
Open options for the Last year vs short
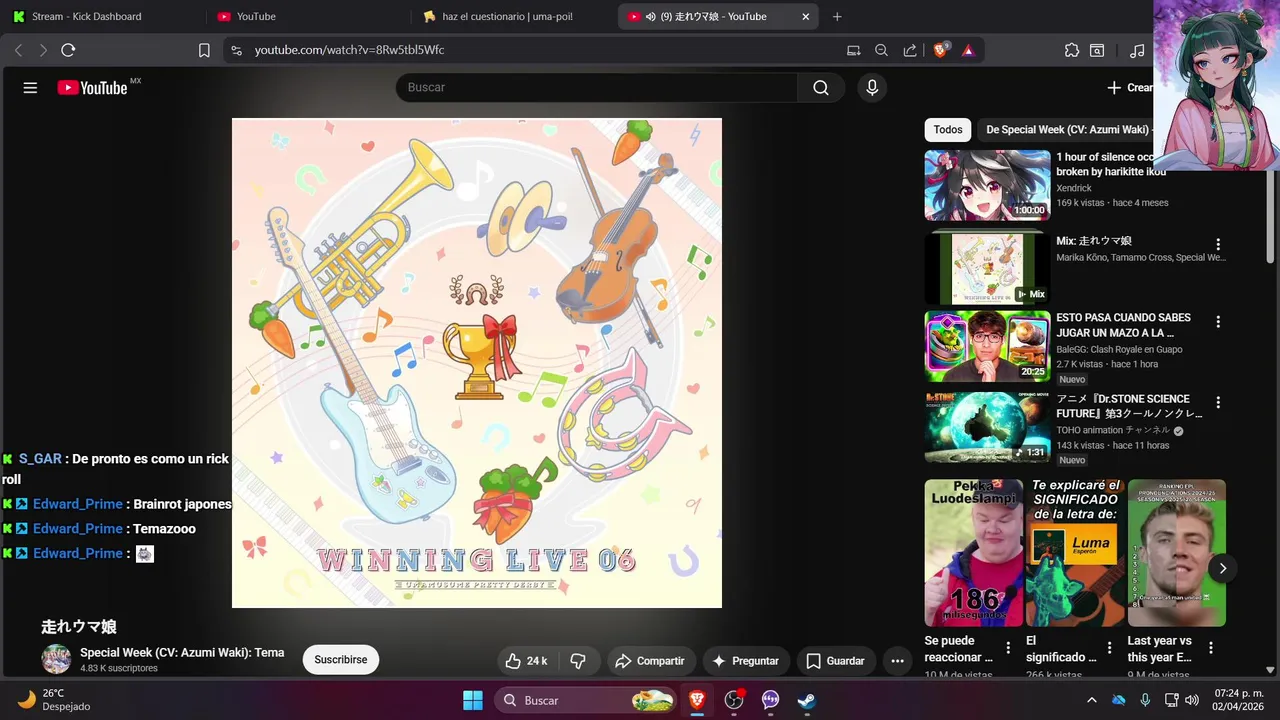(x=1211, y=648)
